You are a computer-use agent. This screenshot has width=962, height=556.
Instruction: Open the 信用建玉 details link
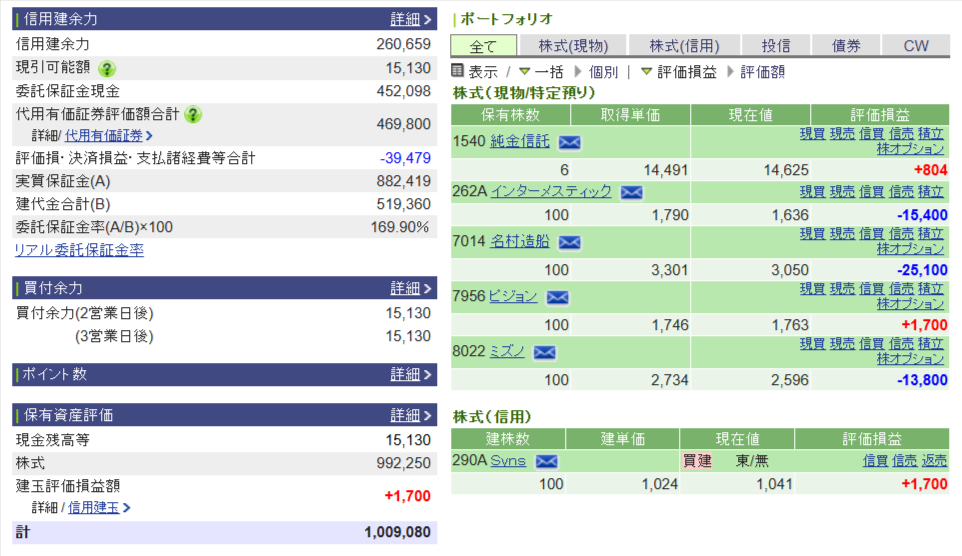tap(93, 508)
